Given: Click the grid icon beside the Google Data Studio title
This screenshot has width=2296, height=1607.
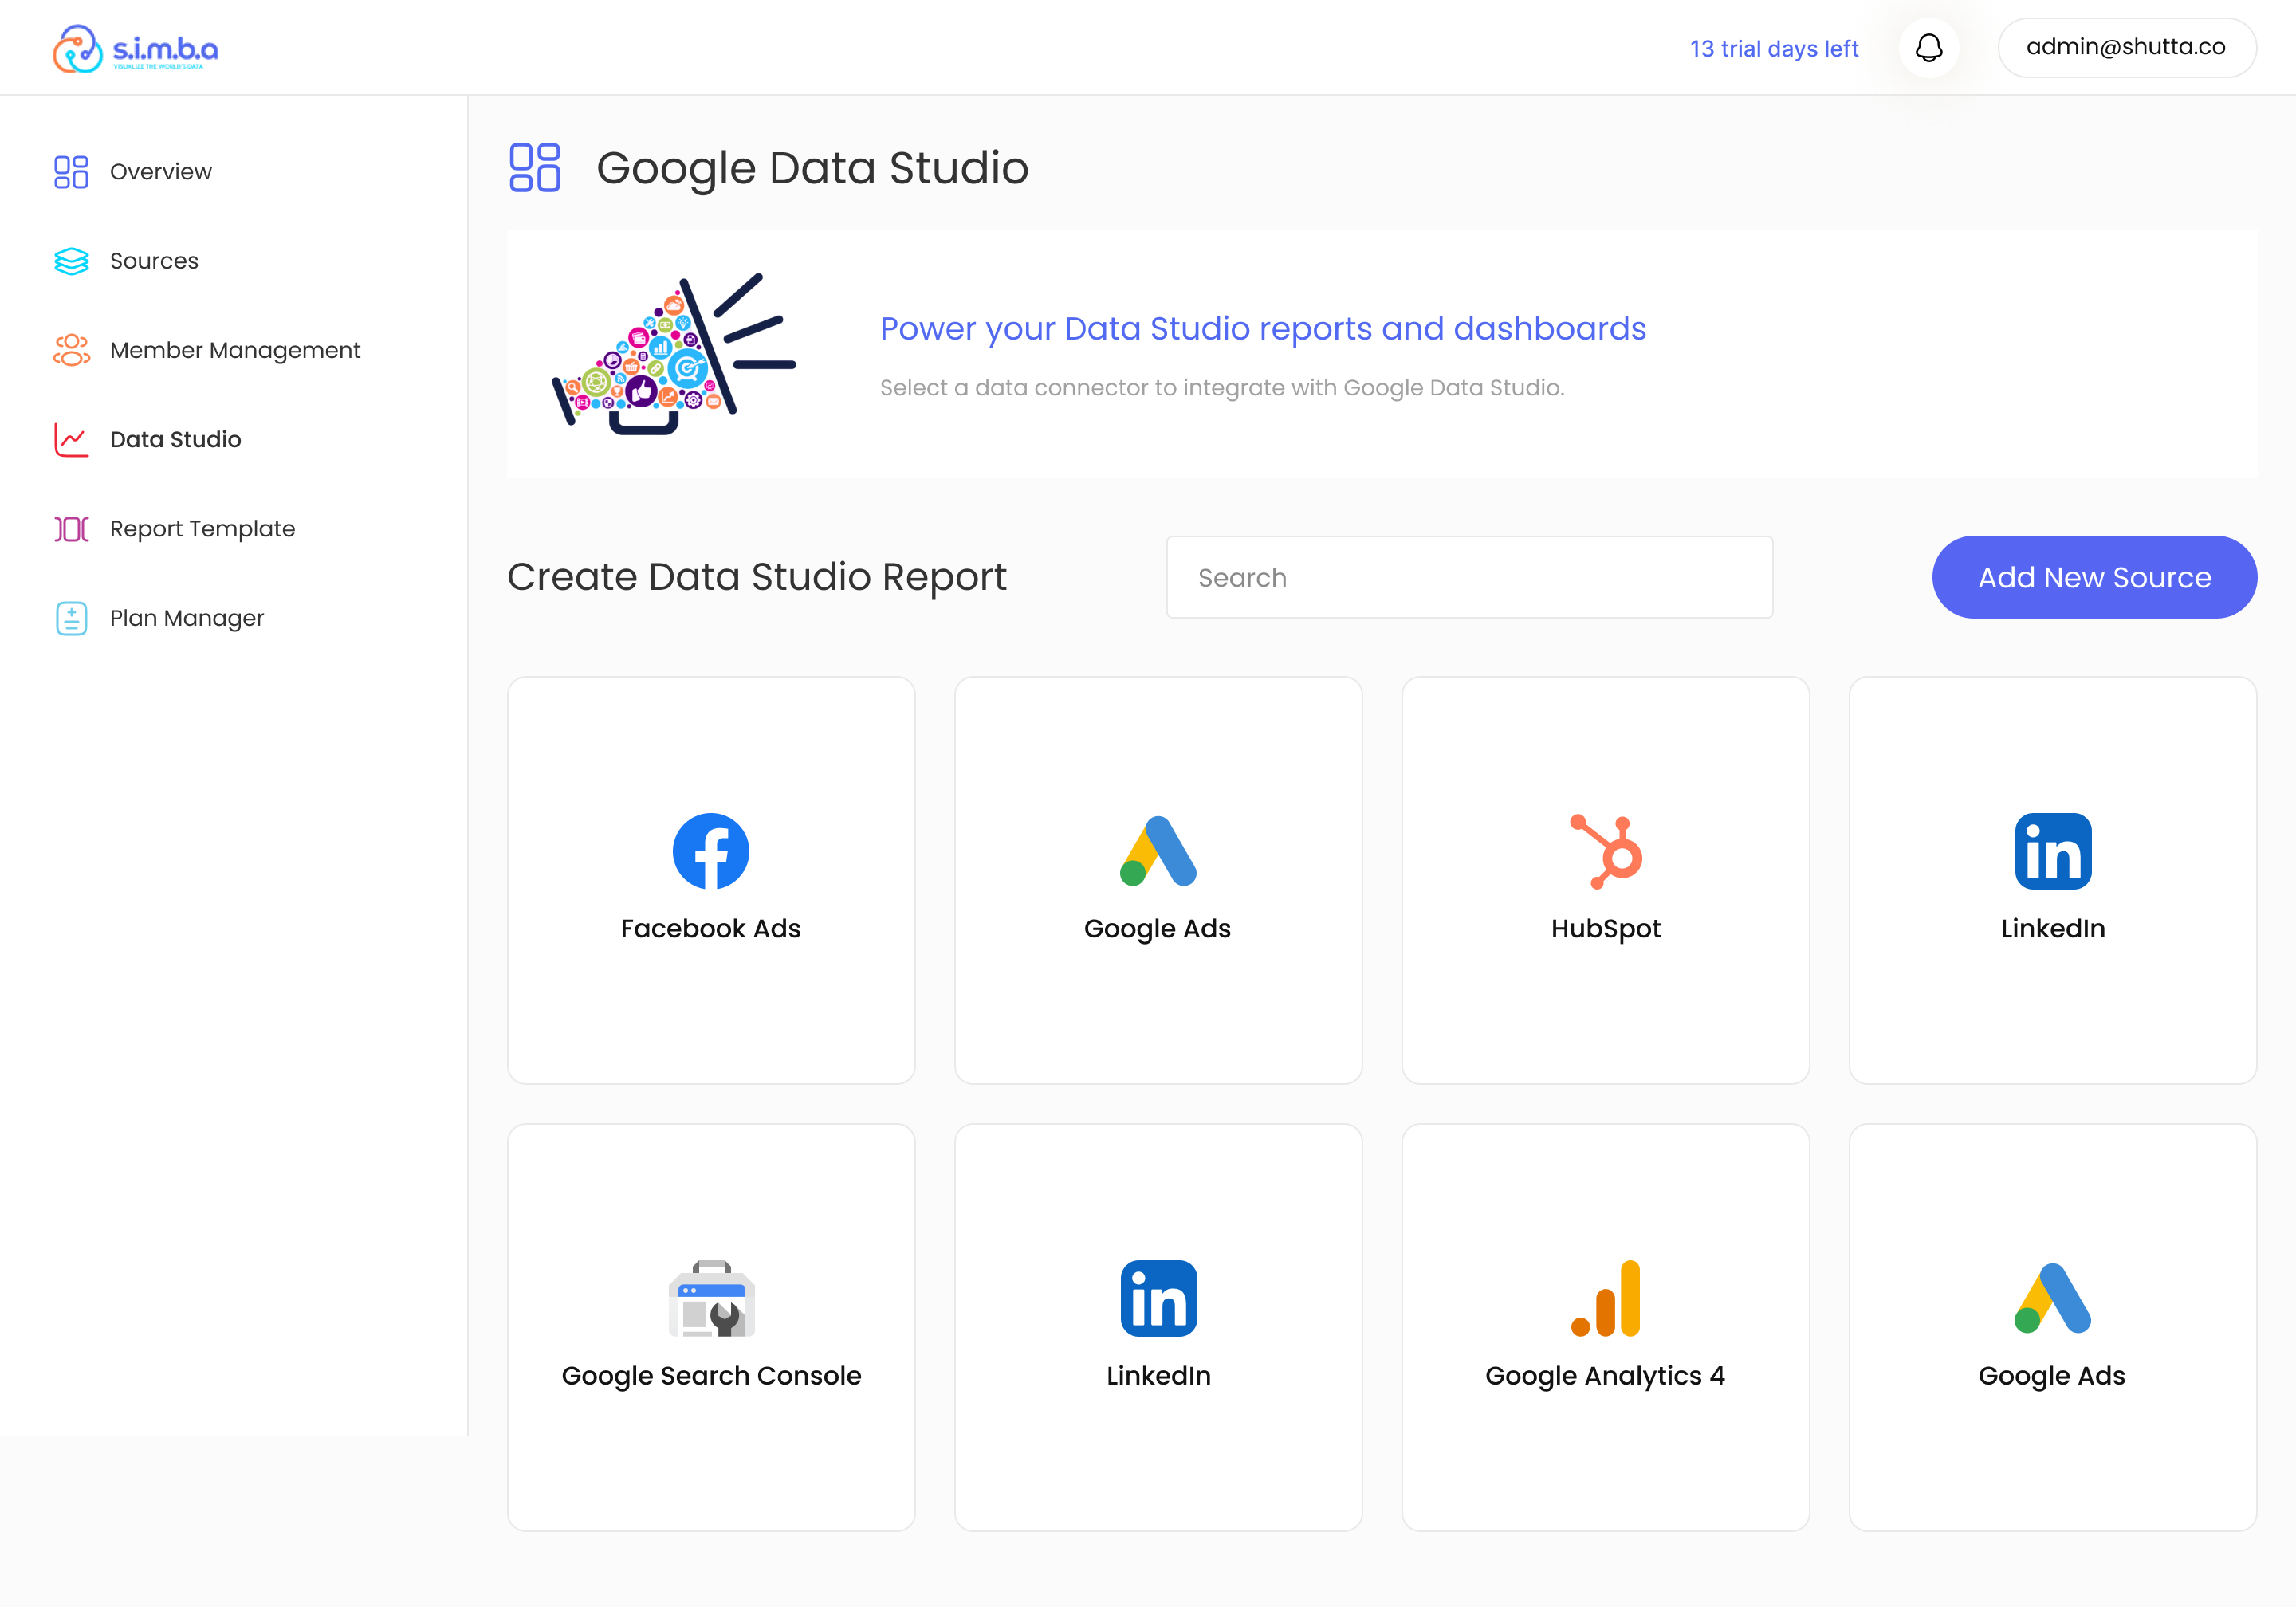Looking at the screenshot, I should point(534,167).
